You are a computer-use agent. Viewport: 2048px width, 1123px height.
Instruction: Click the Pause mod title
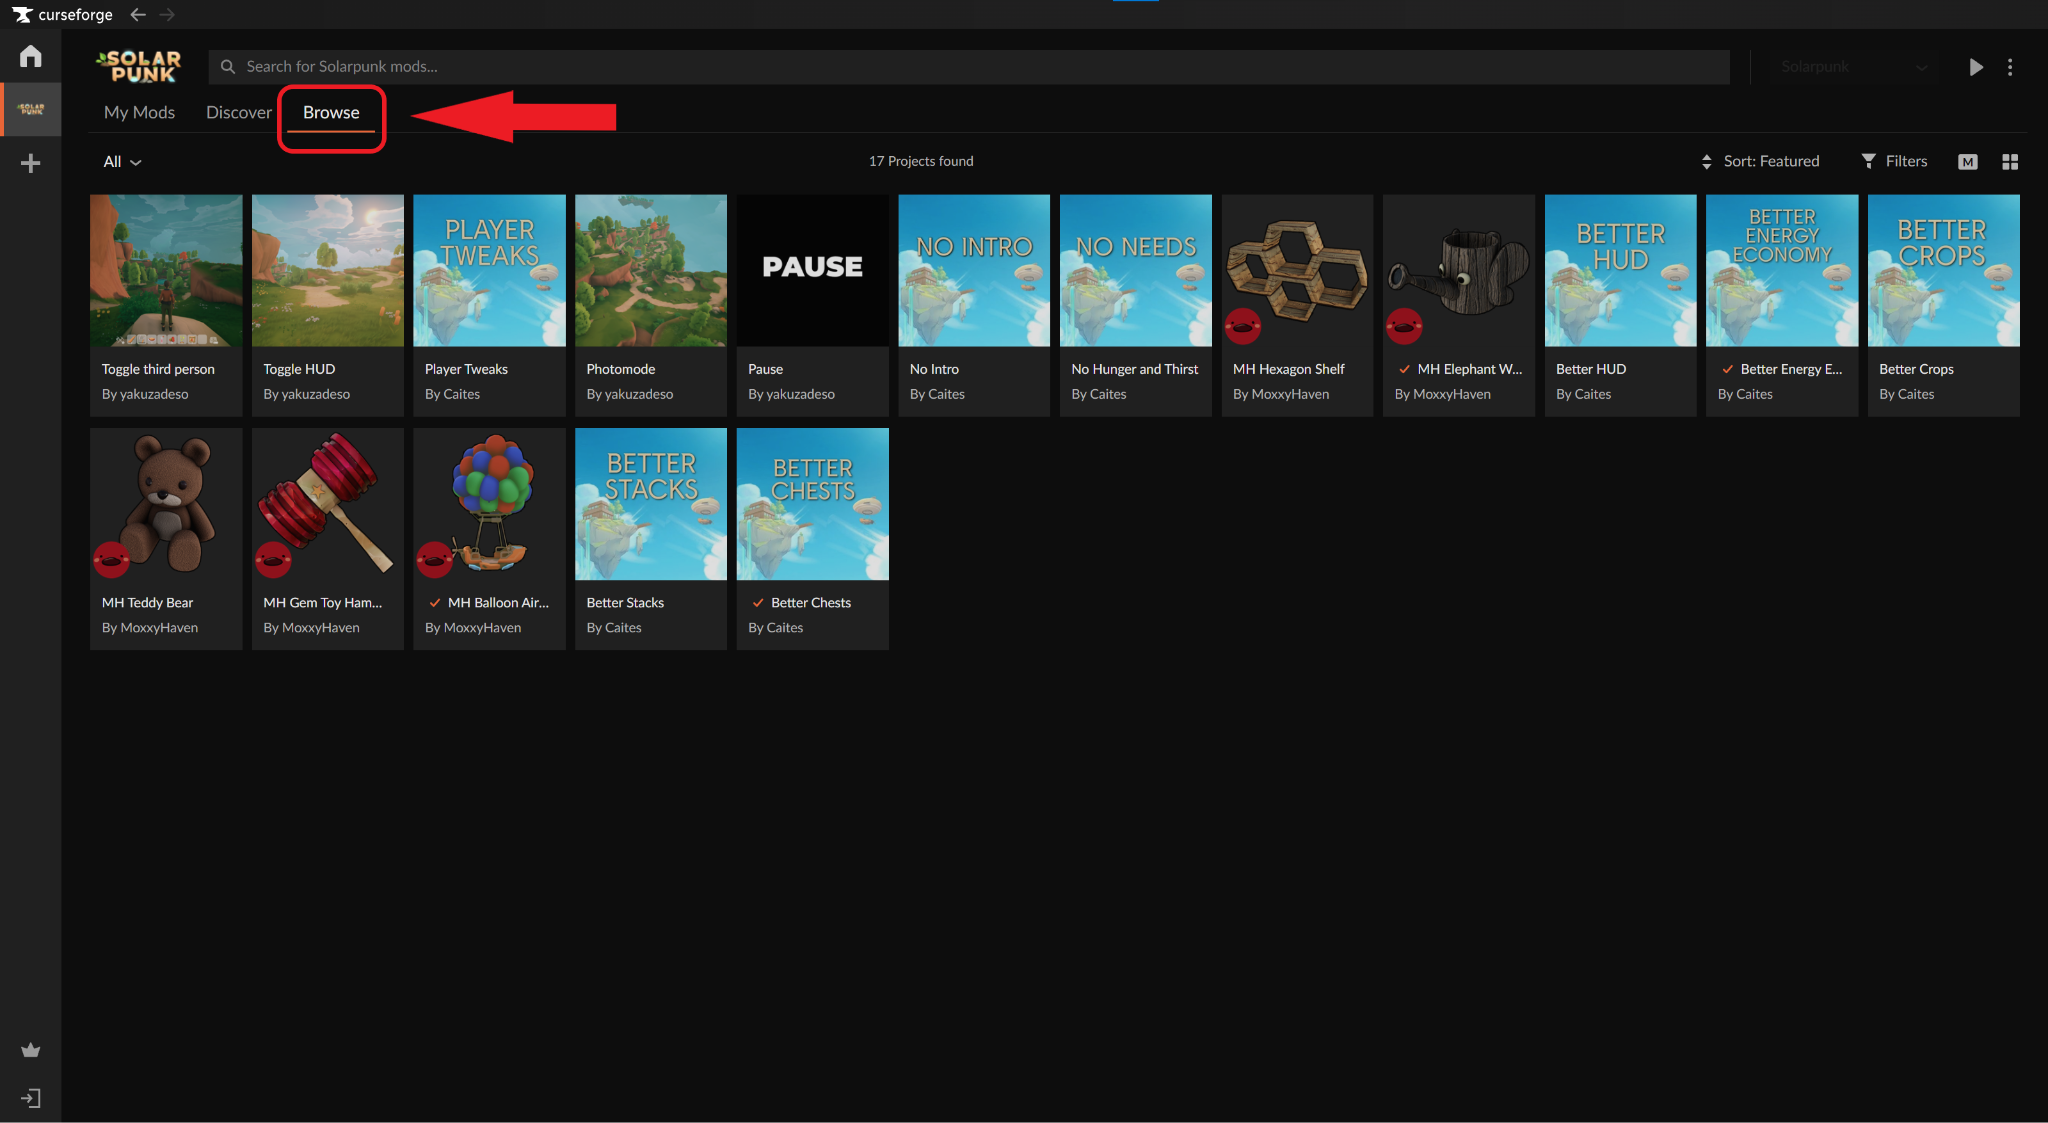[x=765, y=369]
